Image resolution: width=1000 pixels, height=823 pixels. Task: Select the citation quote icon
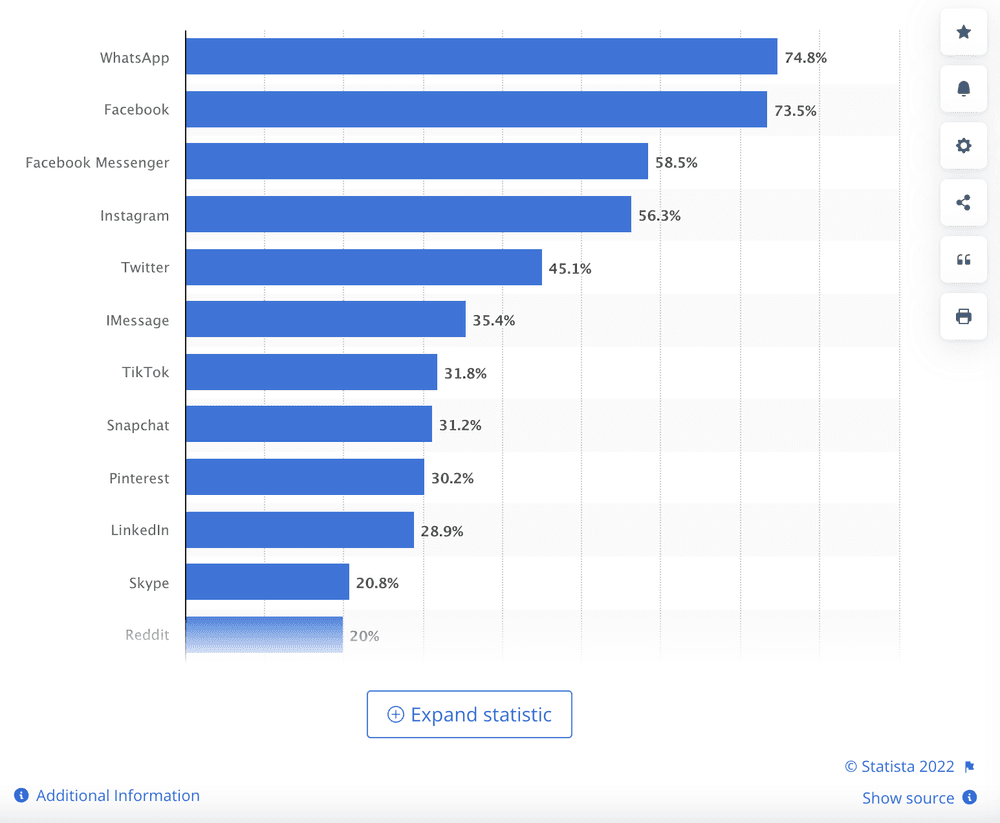click(963, 259)
